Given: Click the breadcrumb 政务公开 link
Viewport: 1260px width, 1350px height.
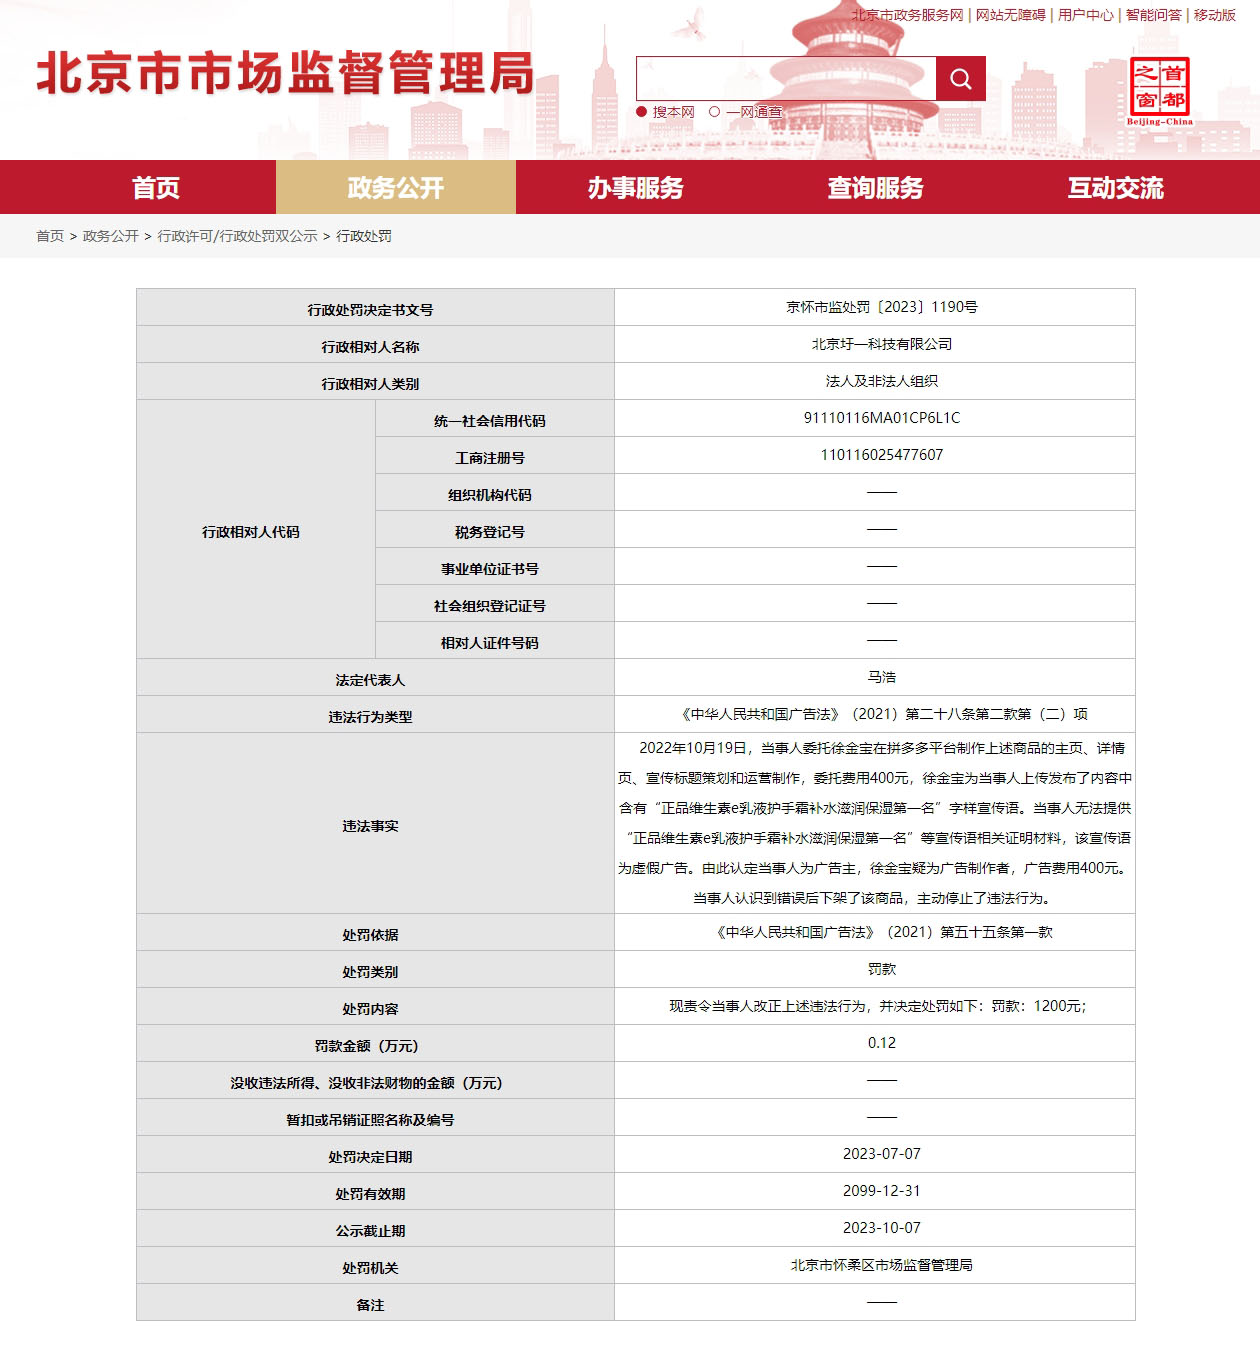Looking at the screenshot, I should 111,236.
